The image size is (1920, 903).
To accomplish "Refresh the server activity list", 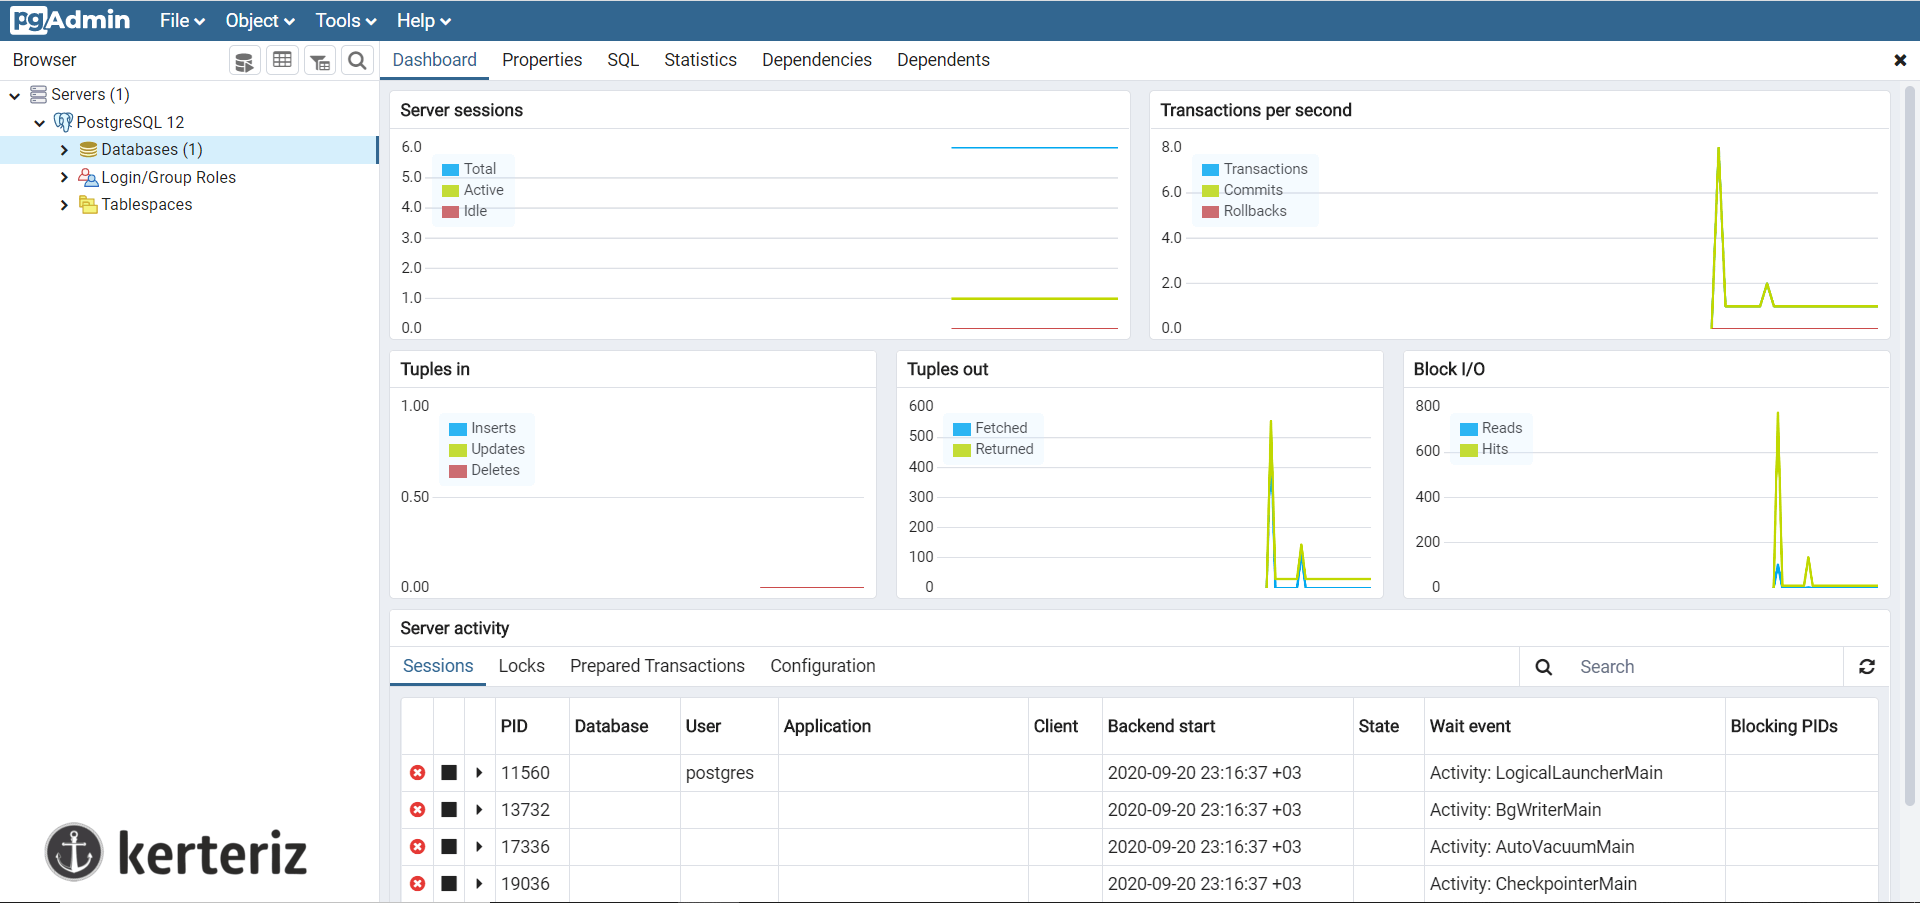I will point(1866,667).
